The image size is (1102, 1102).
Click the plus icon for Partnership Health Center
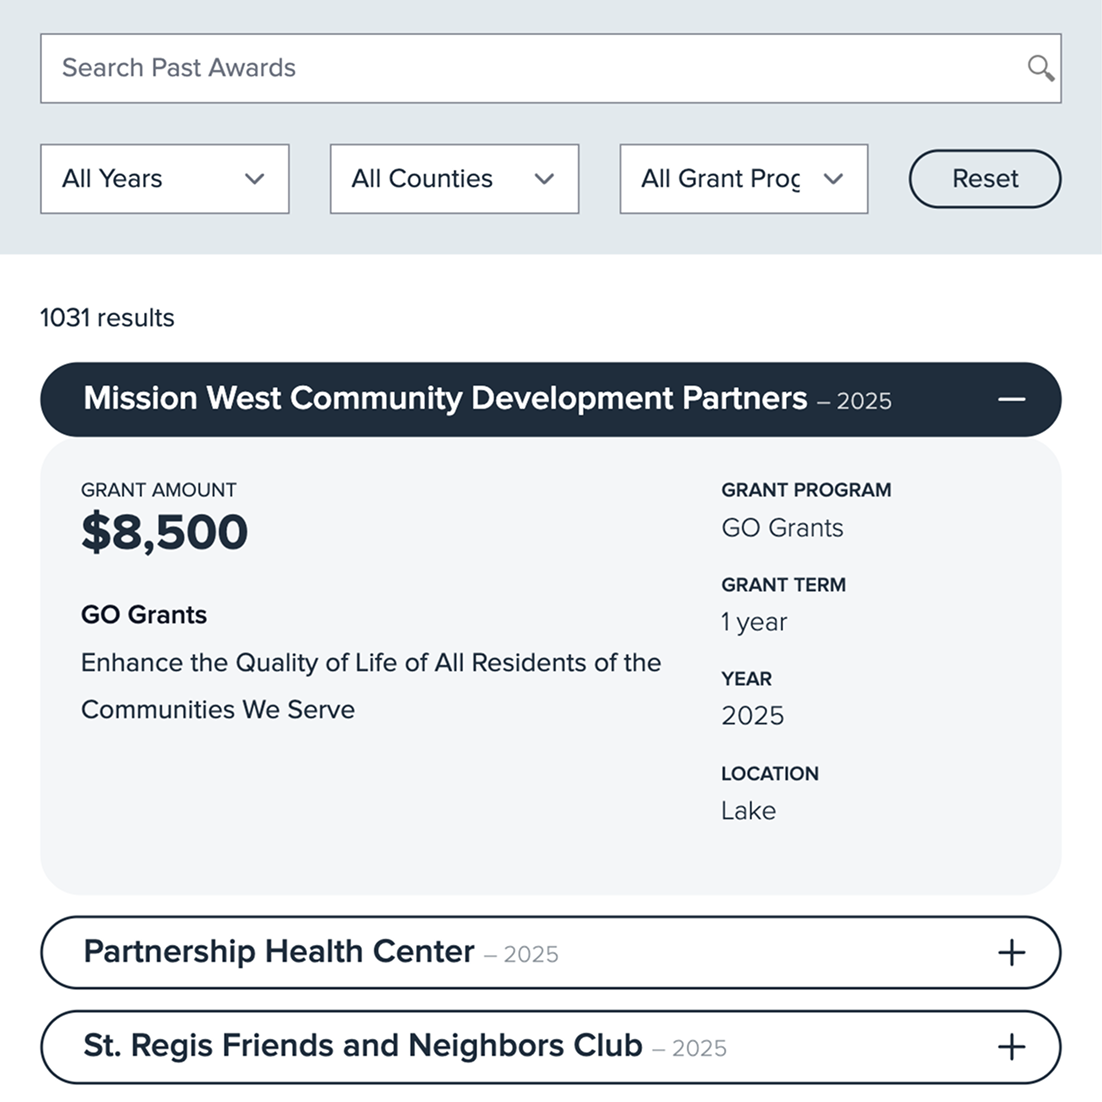click(x=1011, y=952)
